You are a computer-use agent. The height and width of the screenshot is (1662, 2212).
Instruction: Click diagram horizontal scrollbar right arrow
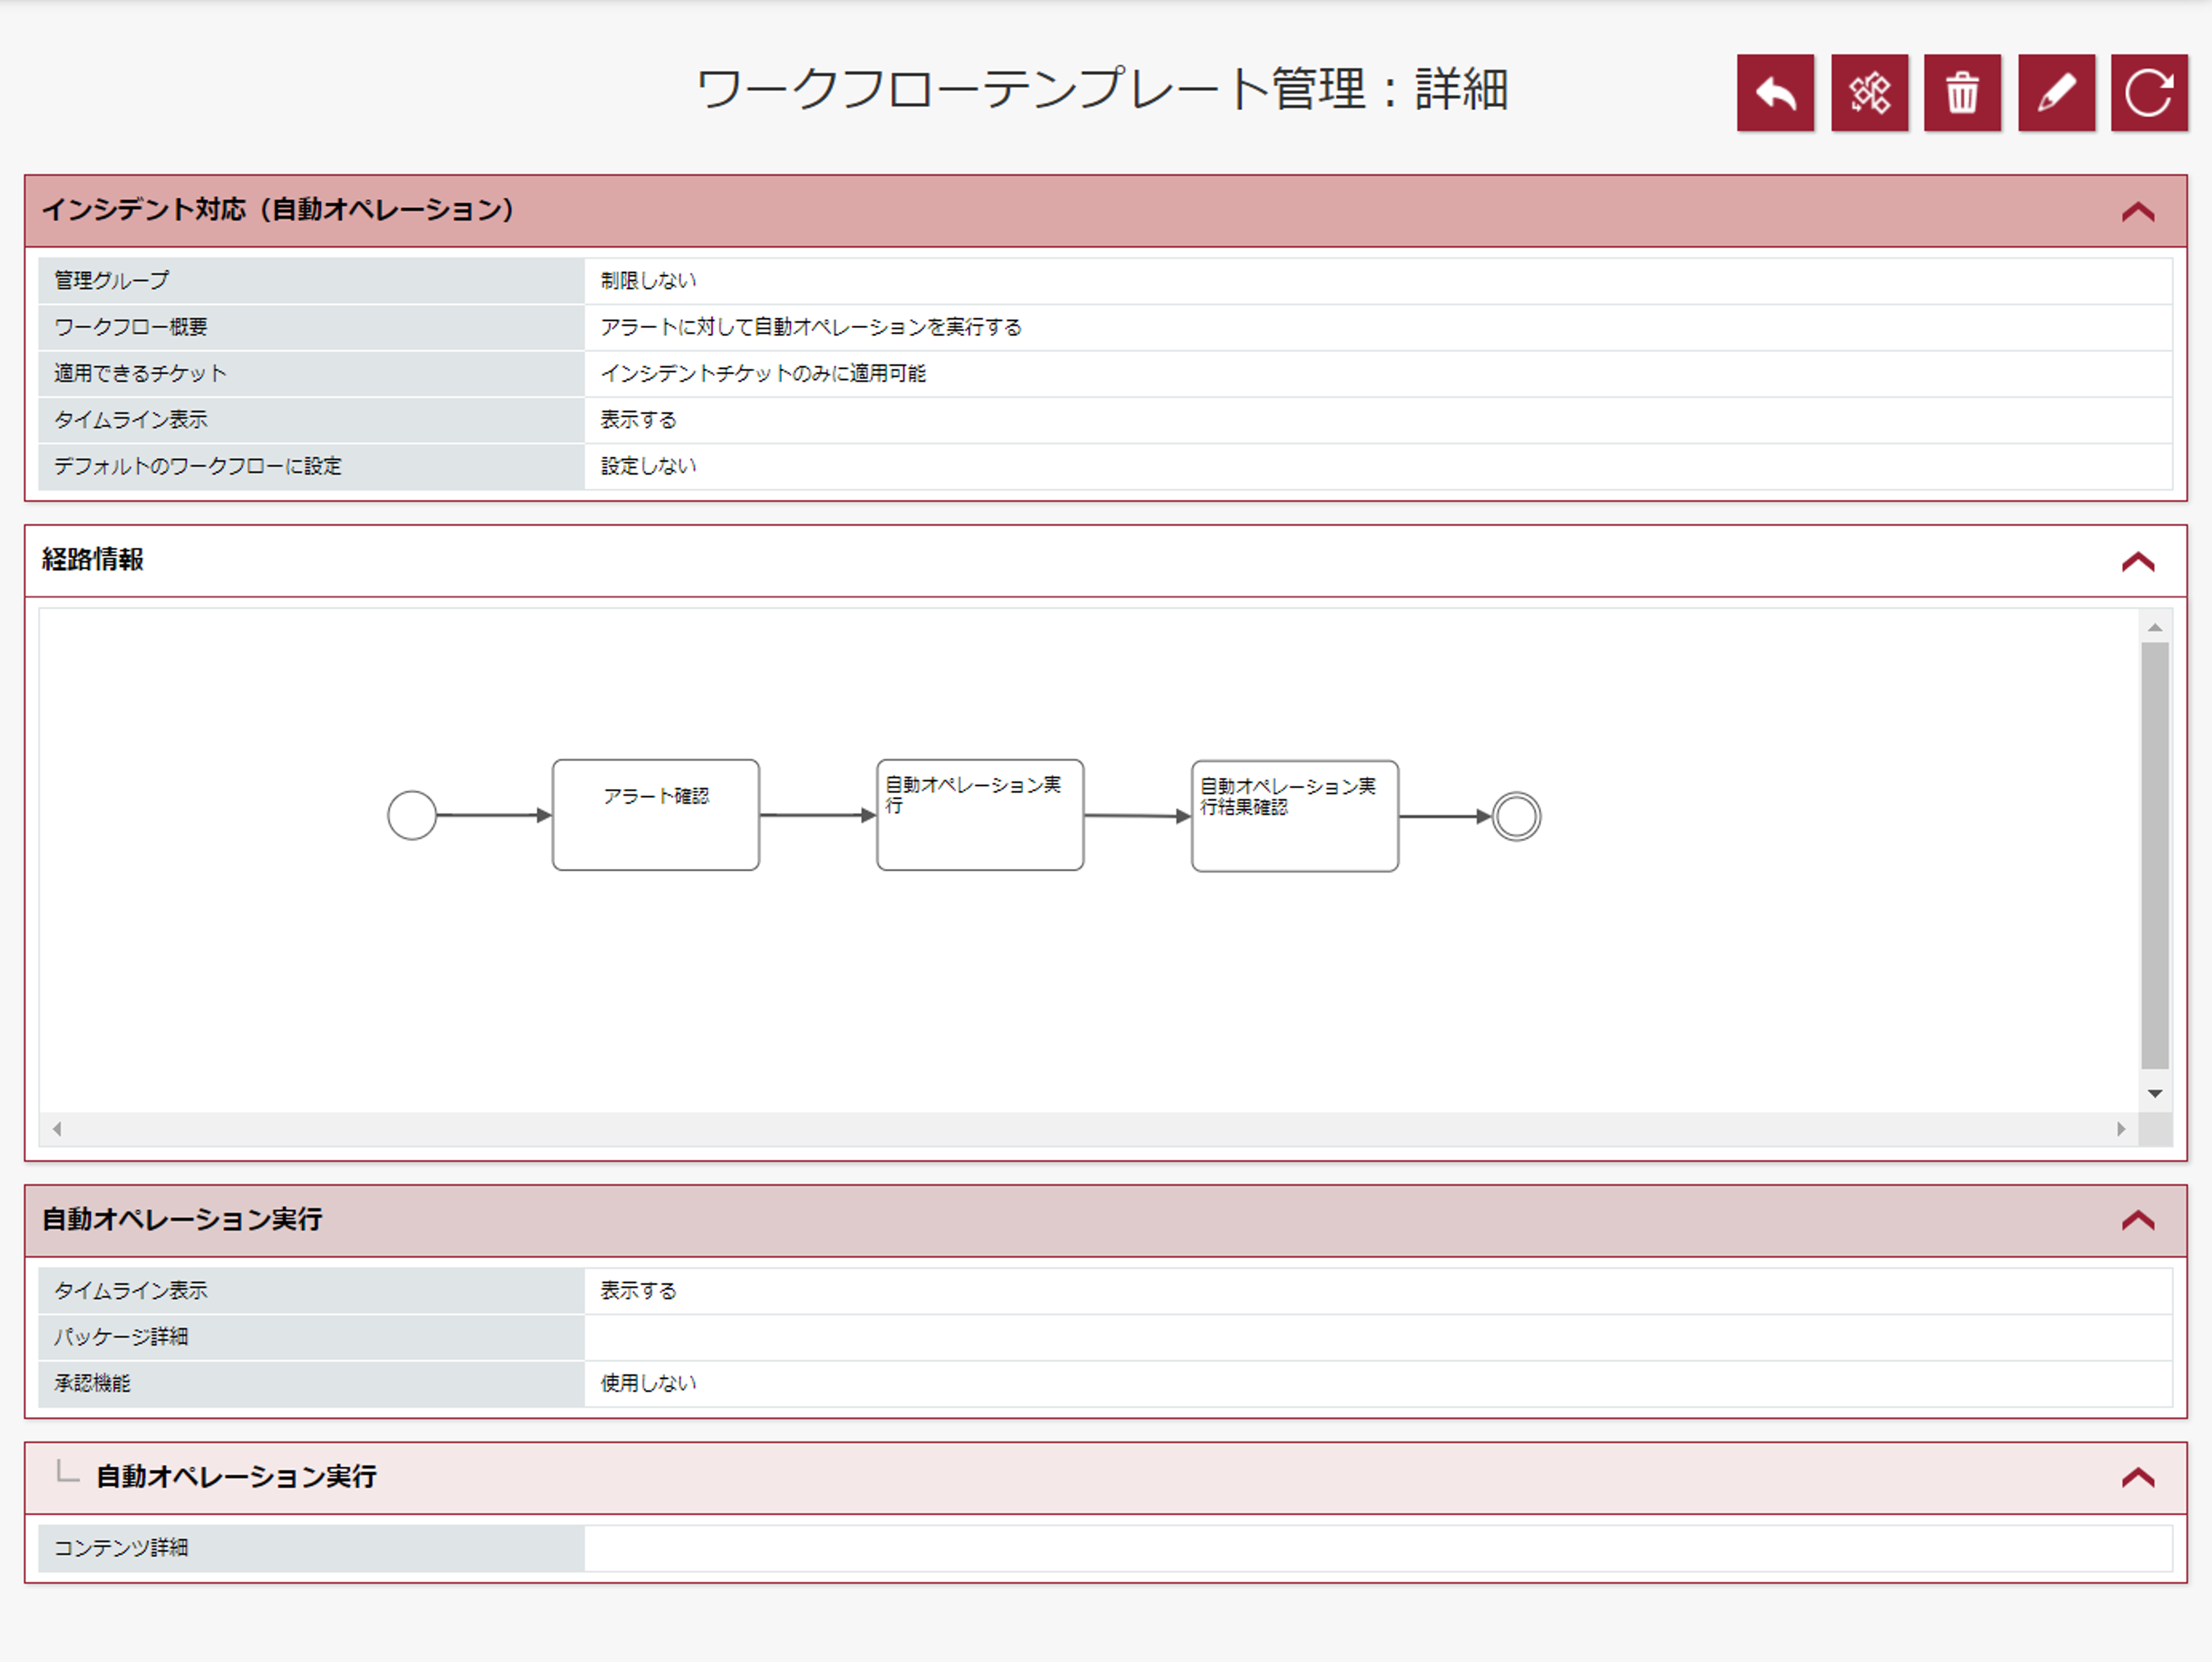[x=2120, y=1129]
